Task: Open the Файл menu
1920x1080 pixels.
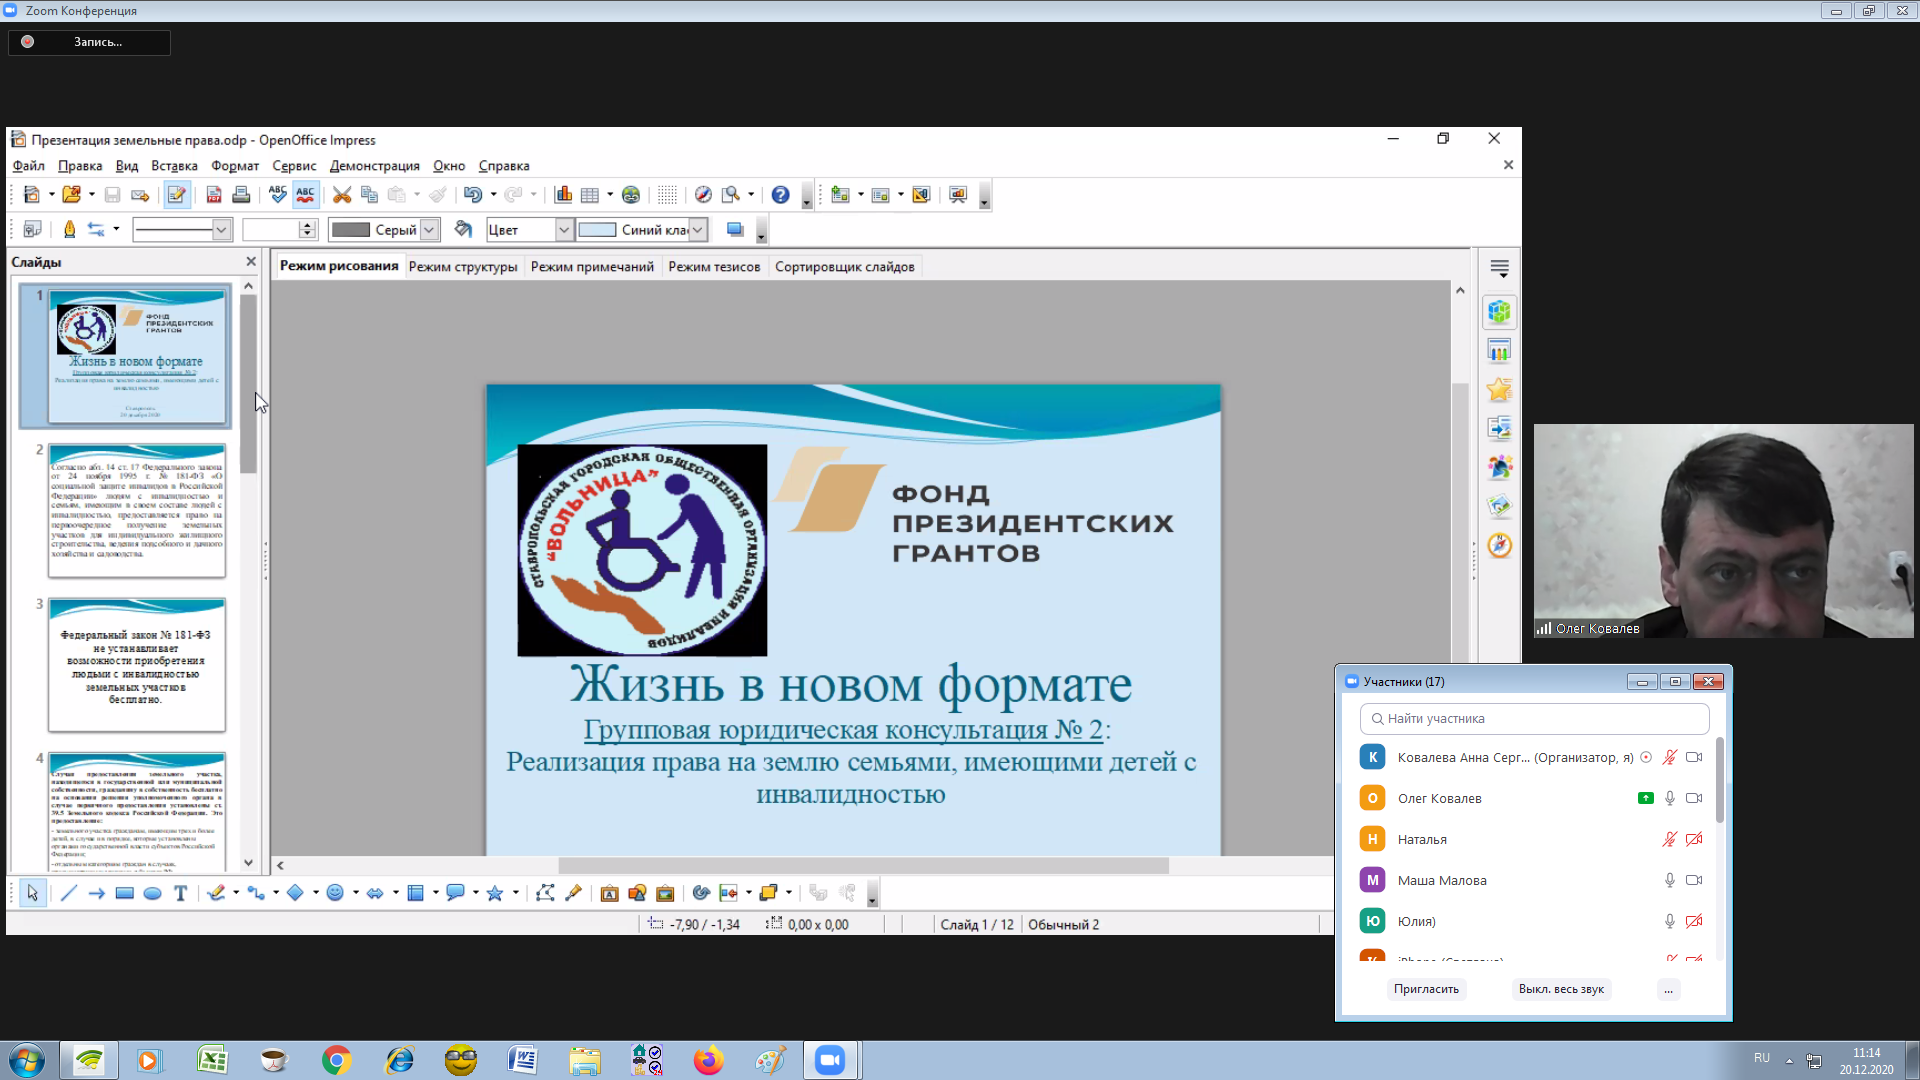Action: (x=28, y=166)
